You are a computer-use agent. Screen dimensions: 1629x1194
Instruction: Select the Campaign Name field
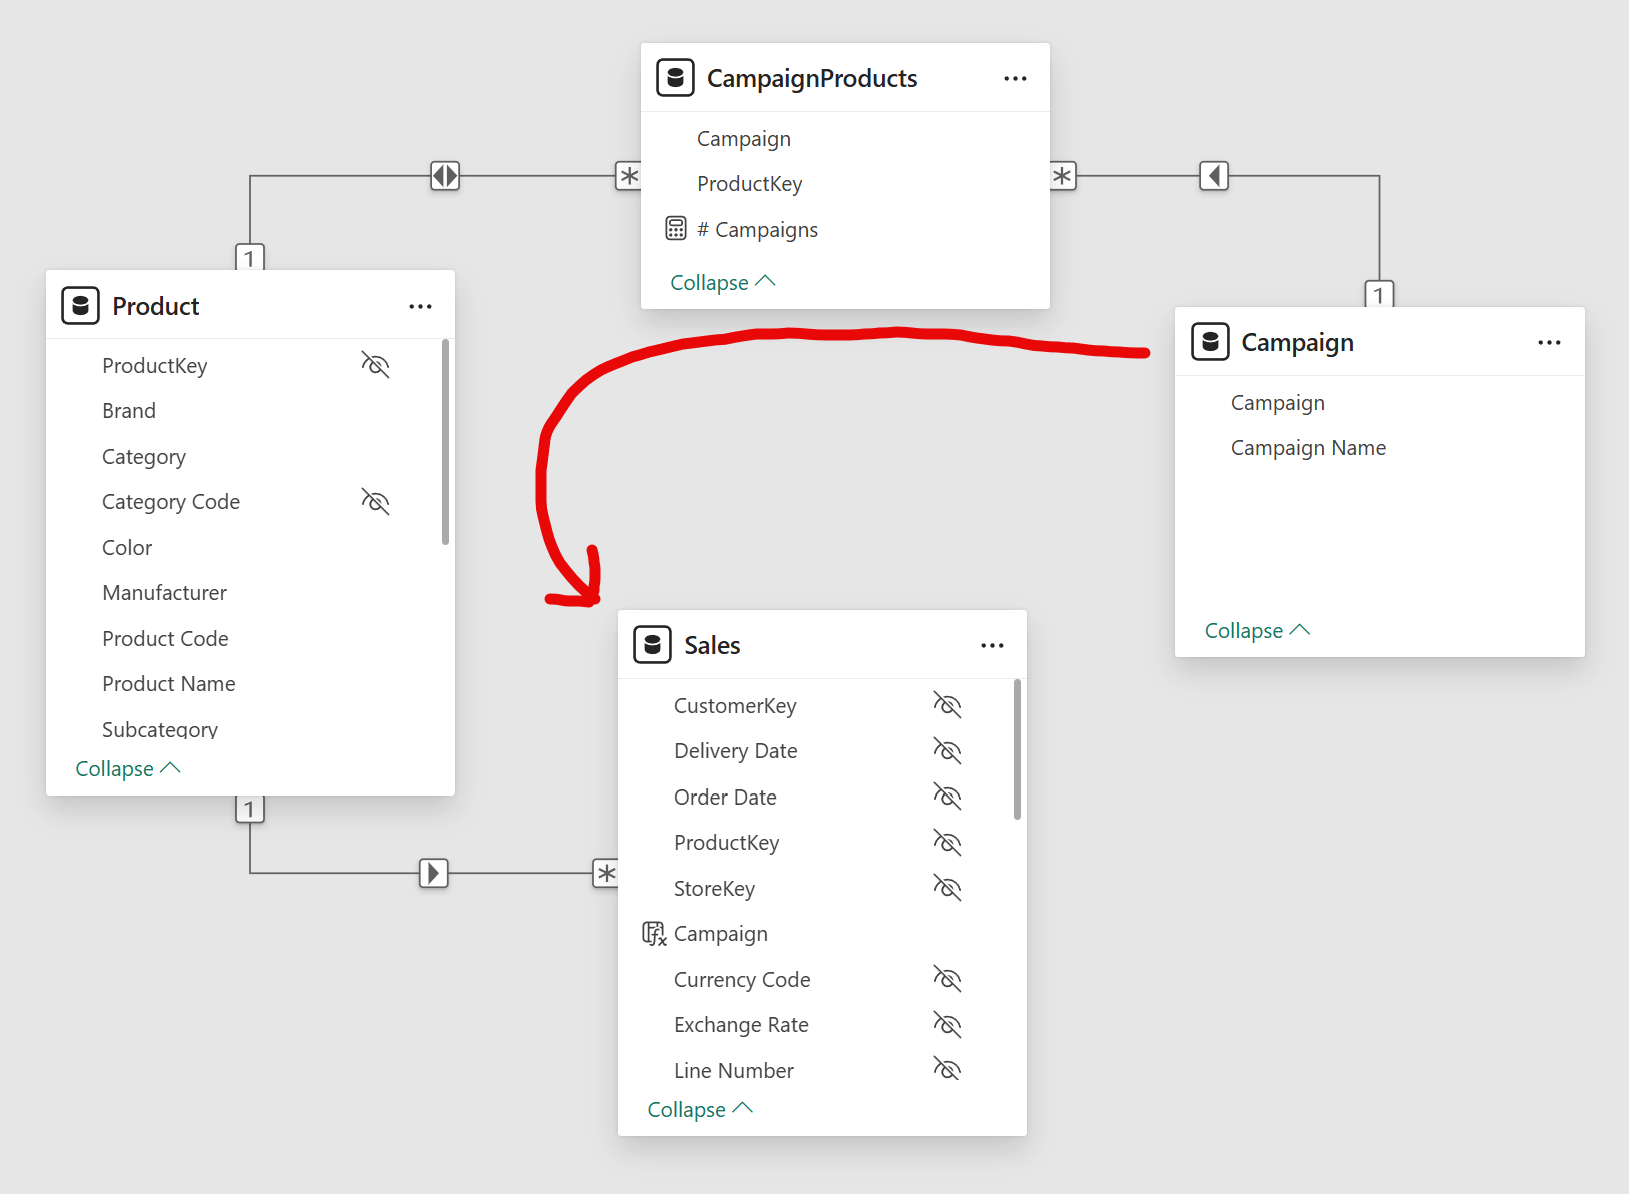pyautogui.click(x=1307, y=448)
